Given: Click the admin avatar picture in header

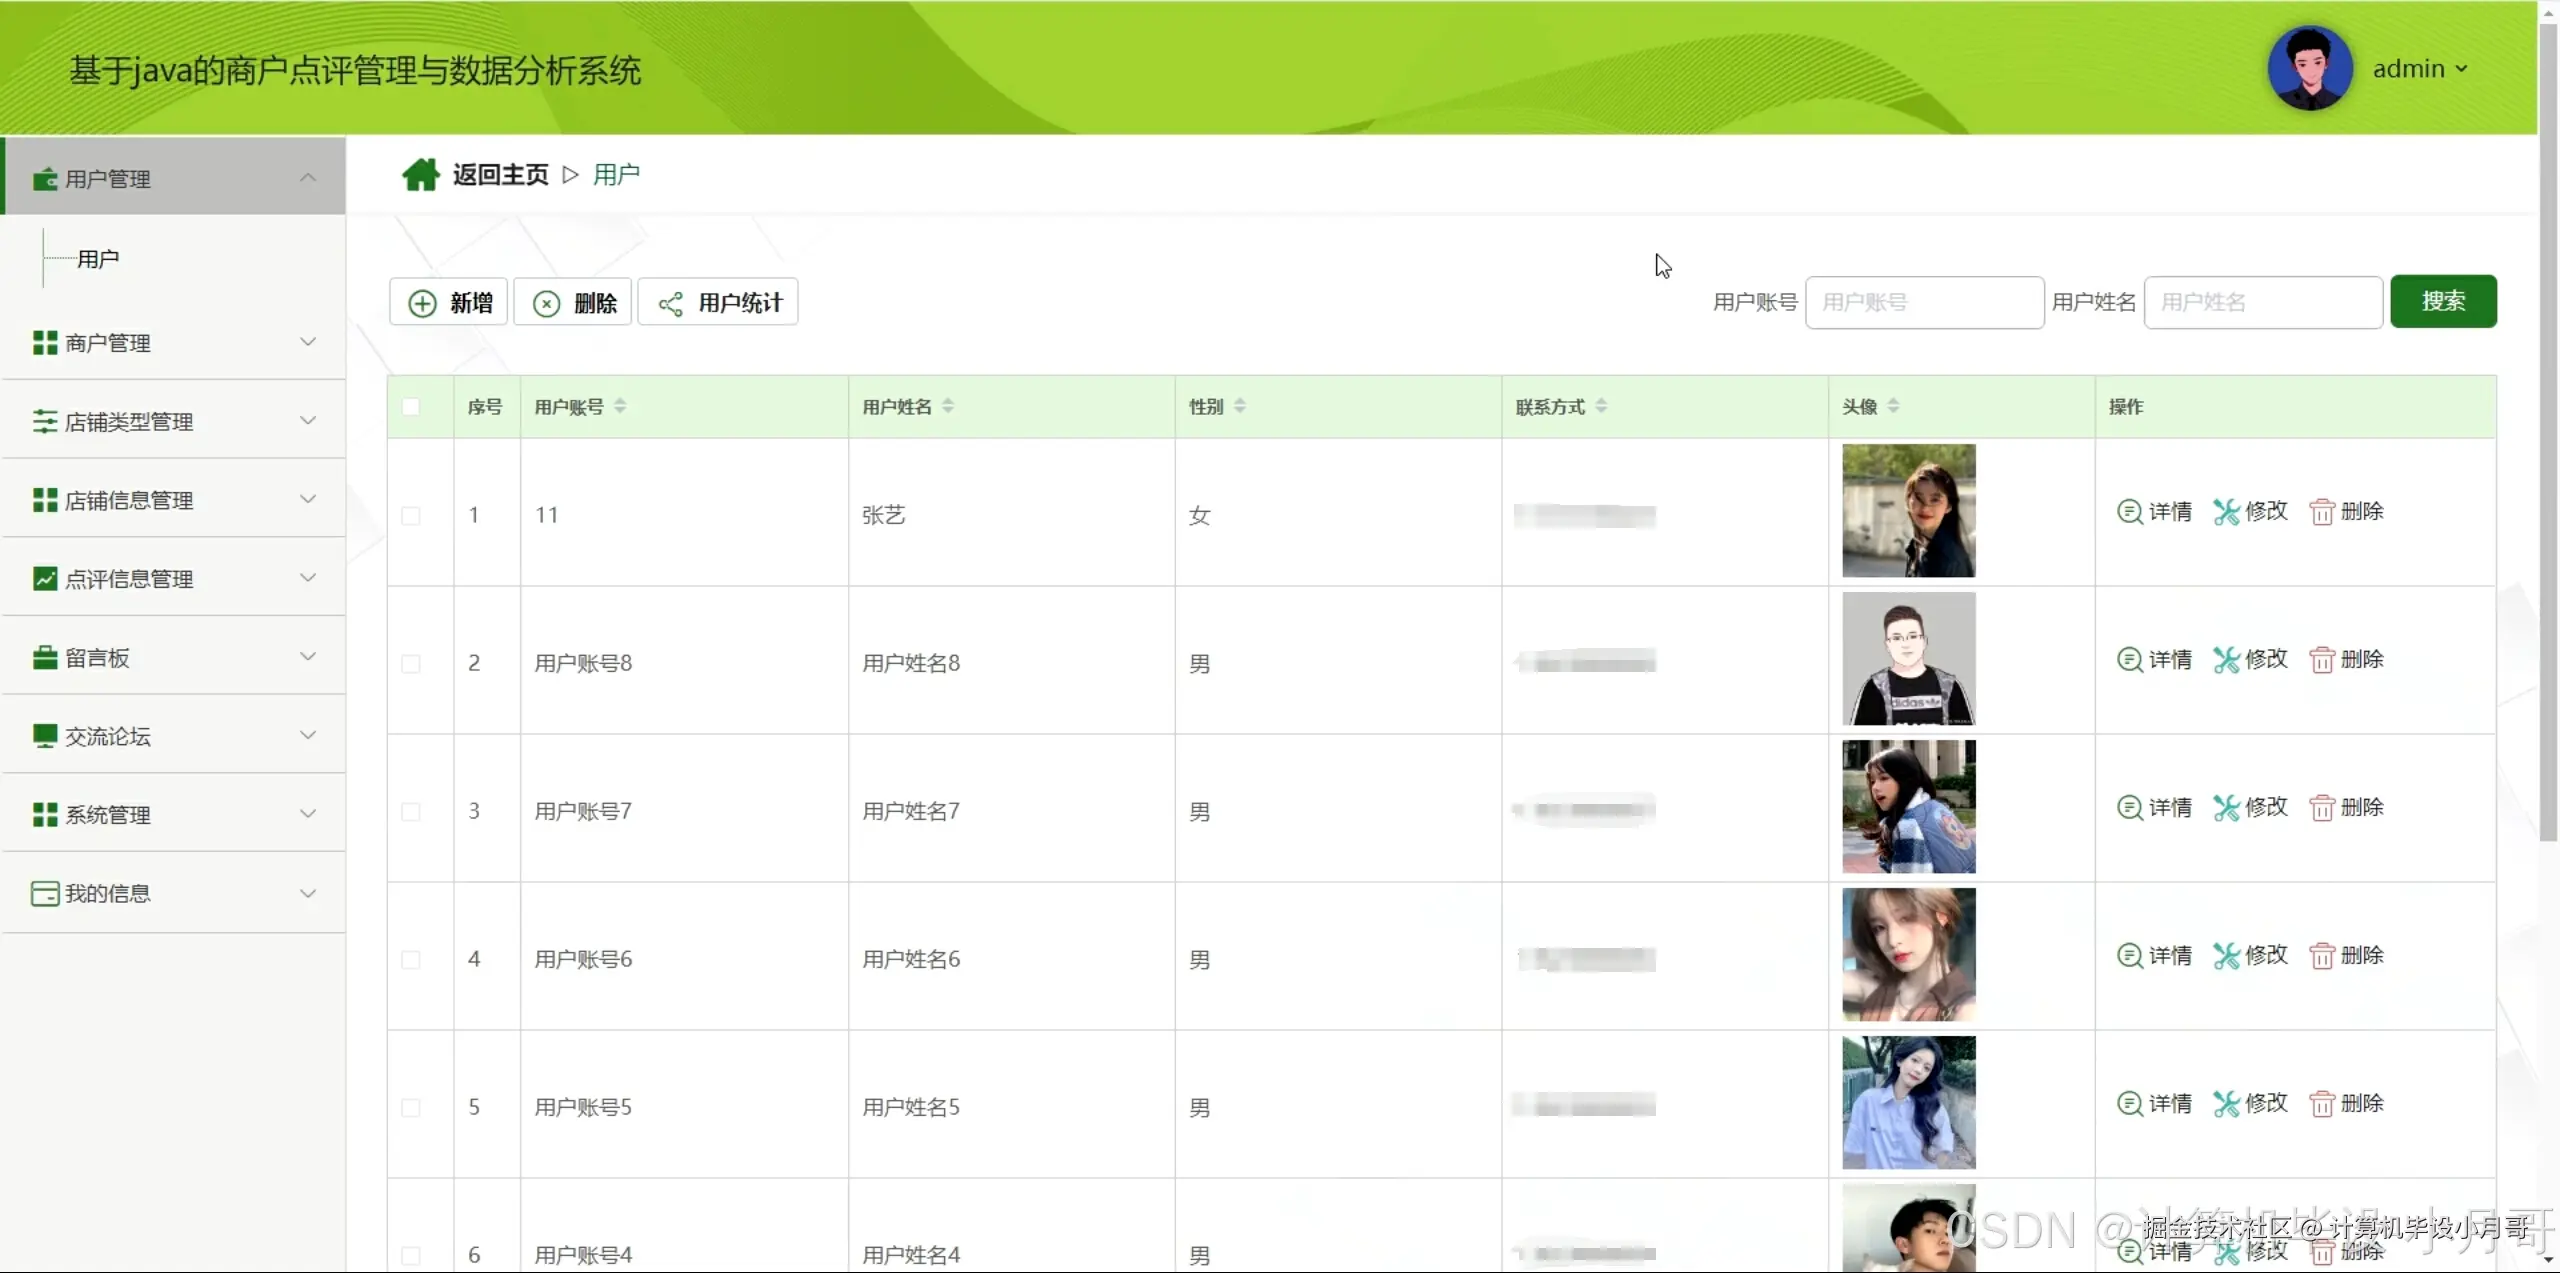Looking at the screenshot, I should [2309, 68].
